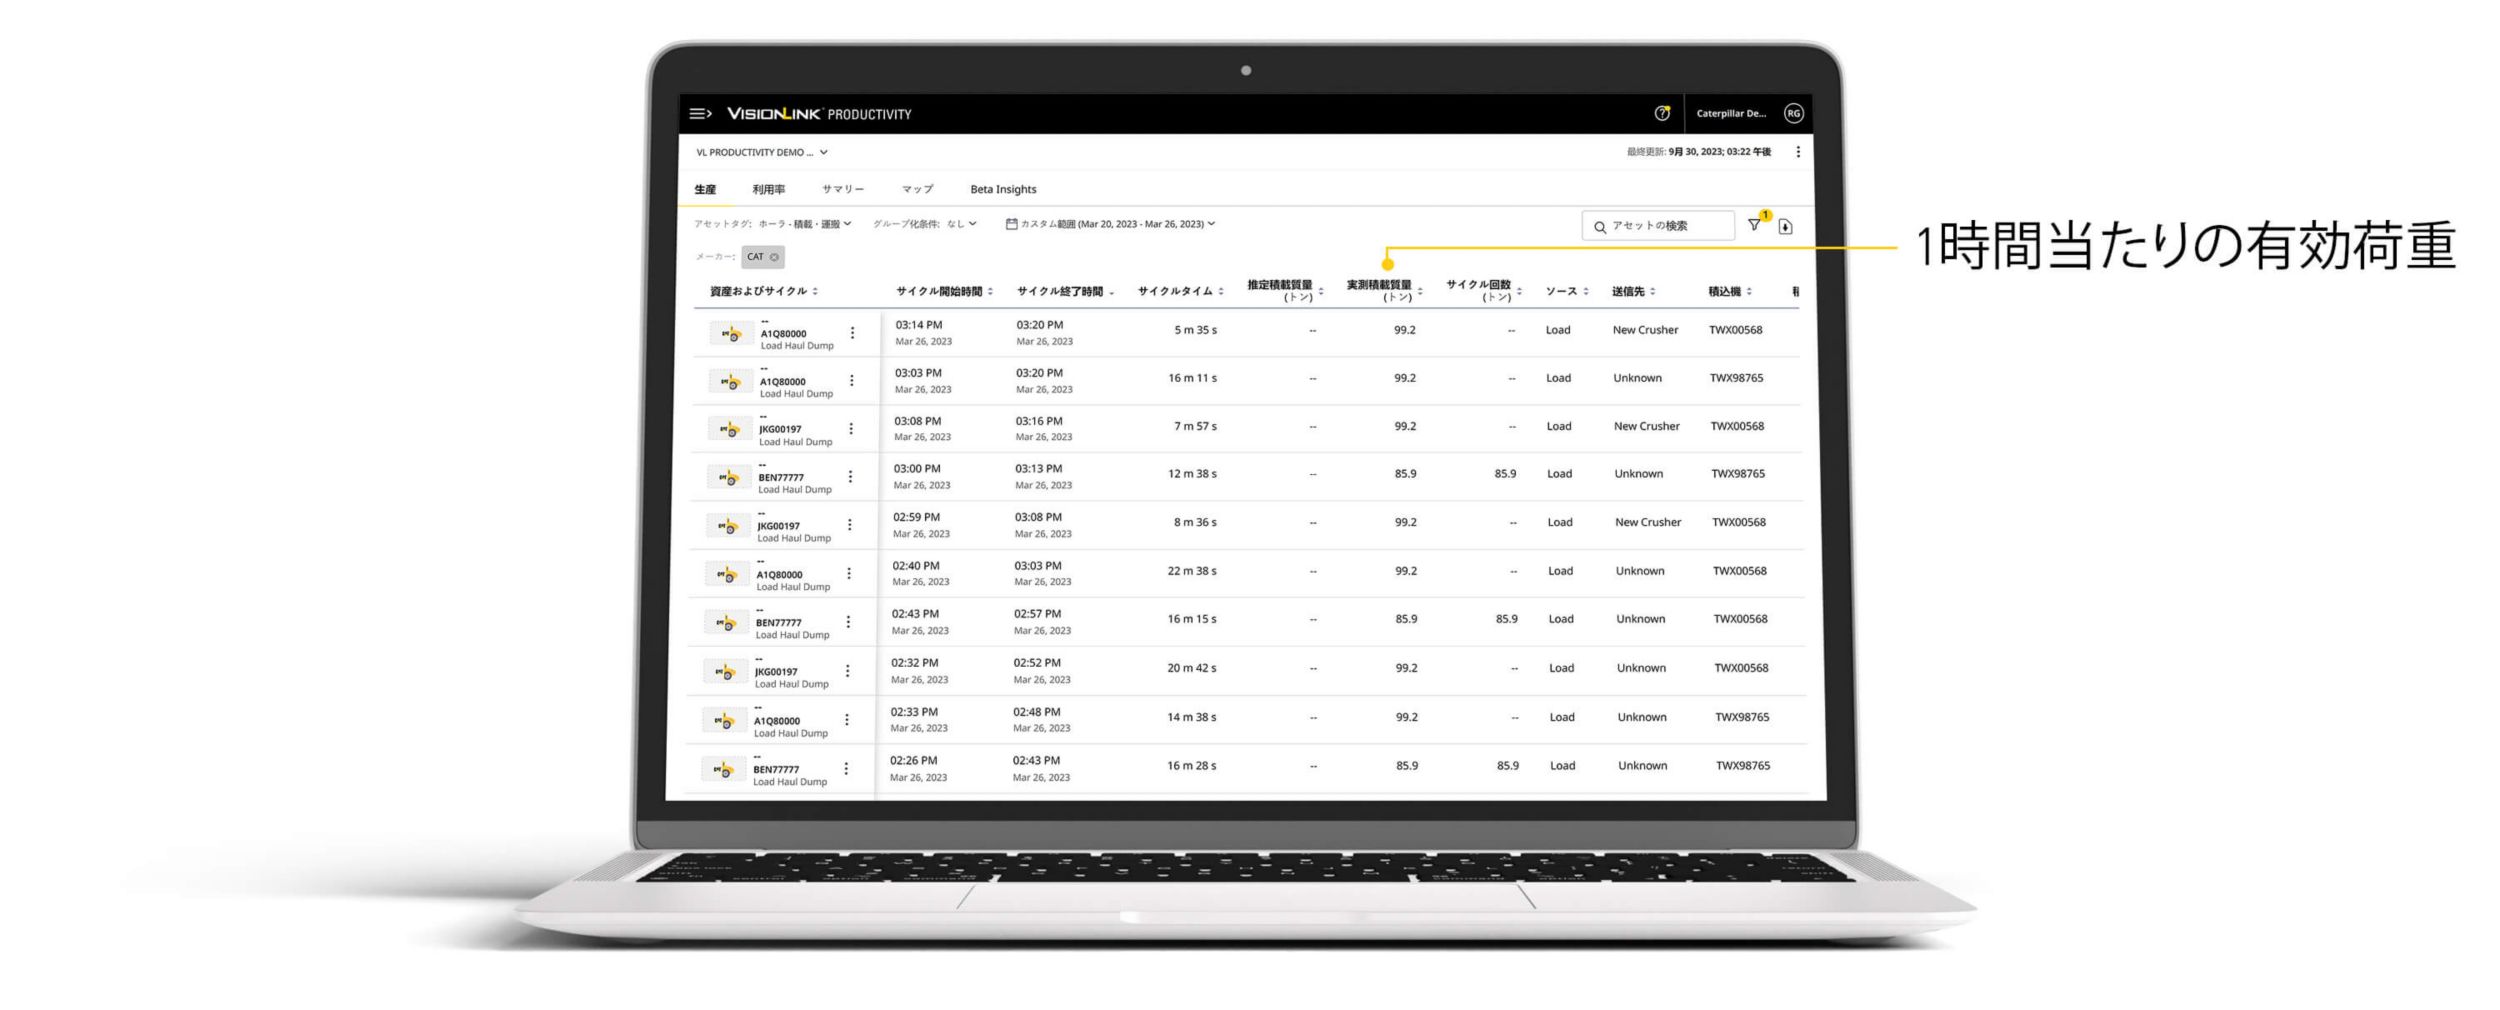Open the hamburger navigation menu
The width and height of the screenshot is (2500, 1010).
point(700,114)
